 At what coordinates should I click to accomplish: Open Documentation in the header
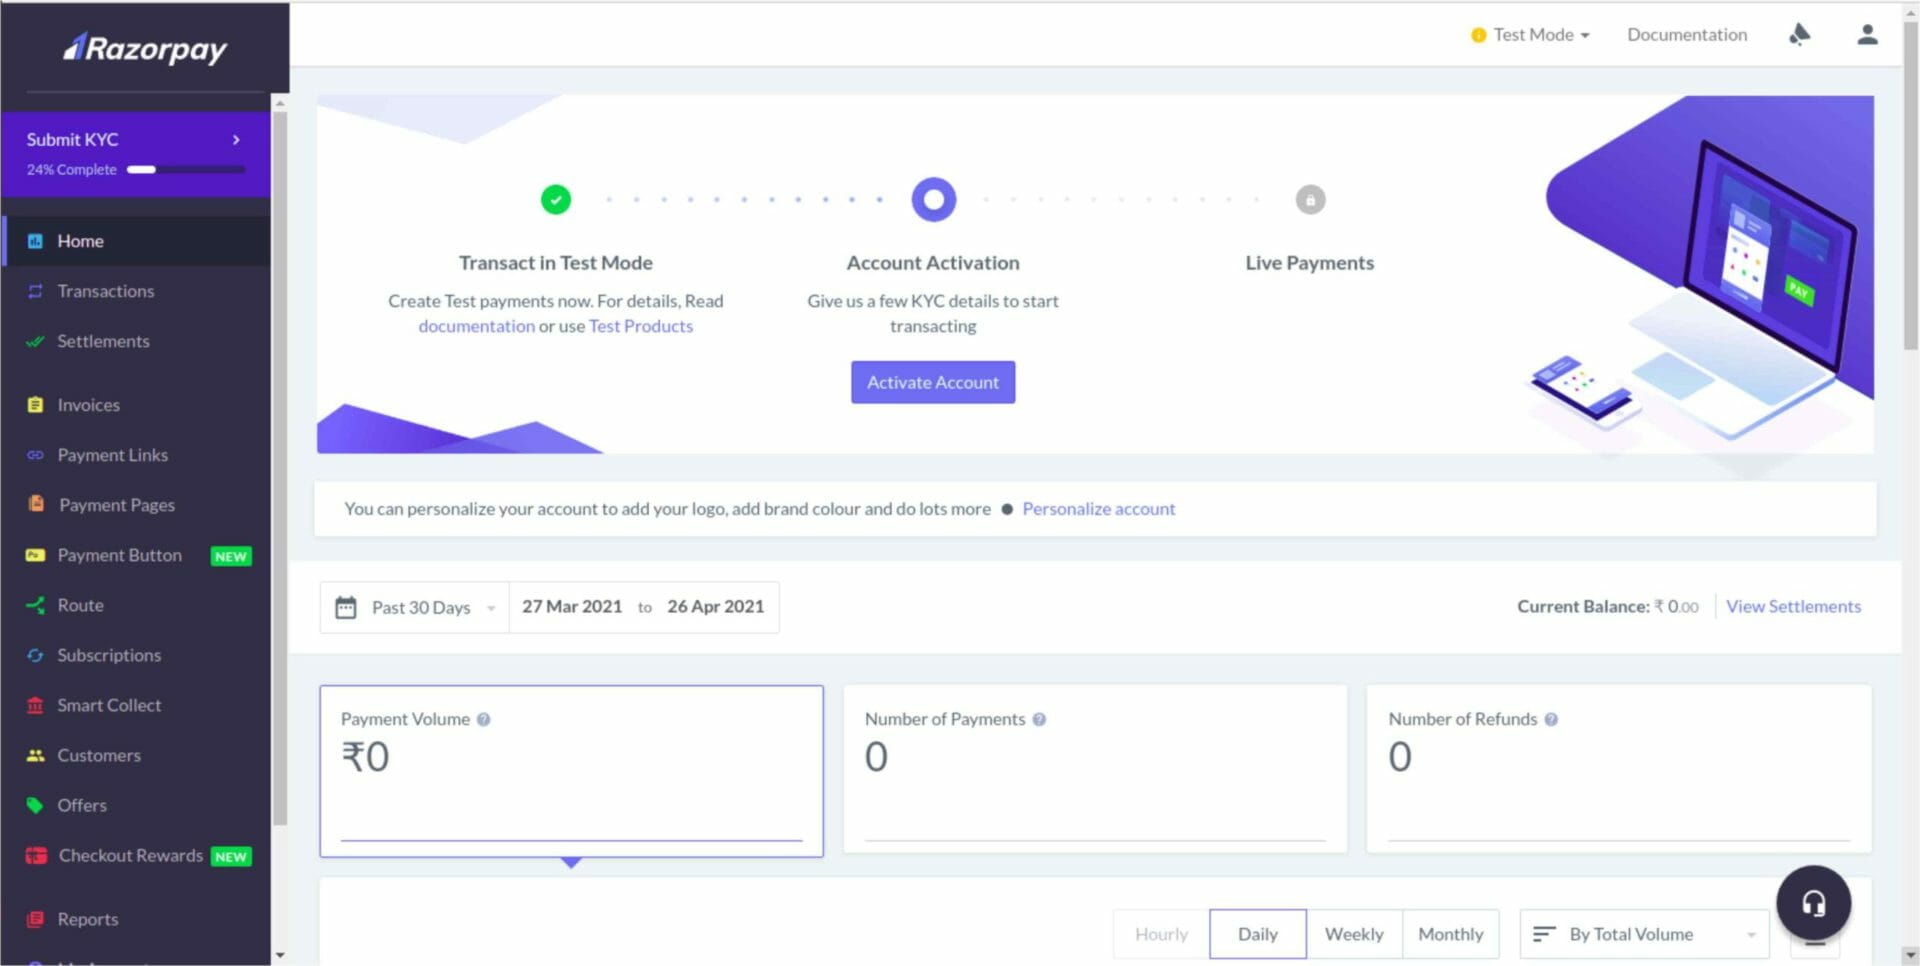[1687, 35]
